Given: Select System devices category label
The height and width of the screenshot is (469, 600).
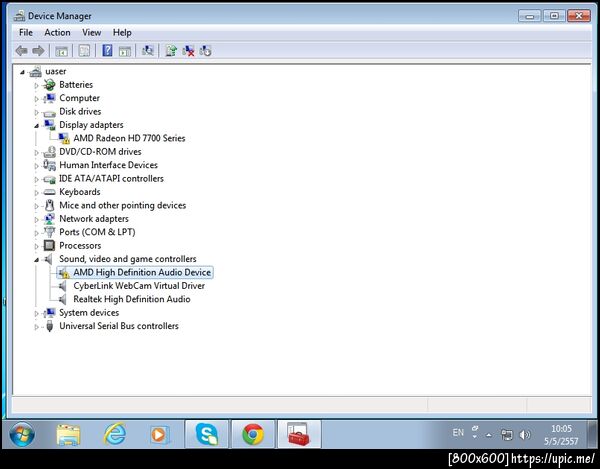Looking at the screenshot, I should (89, 313).
